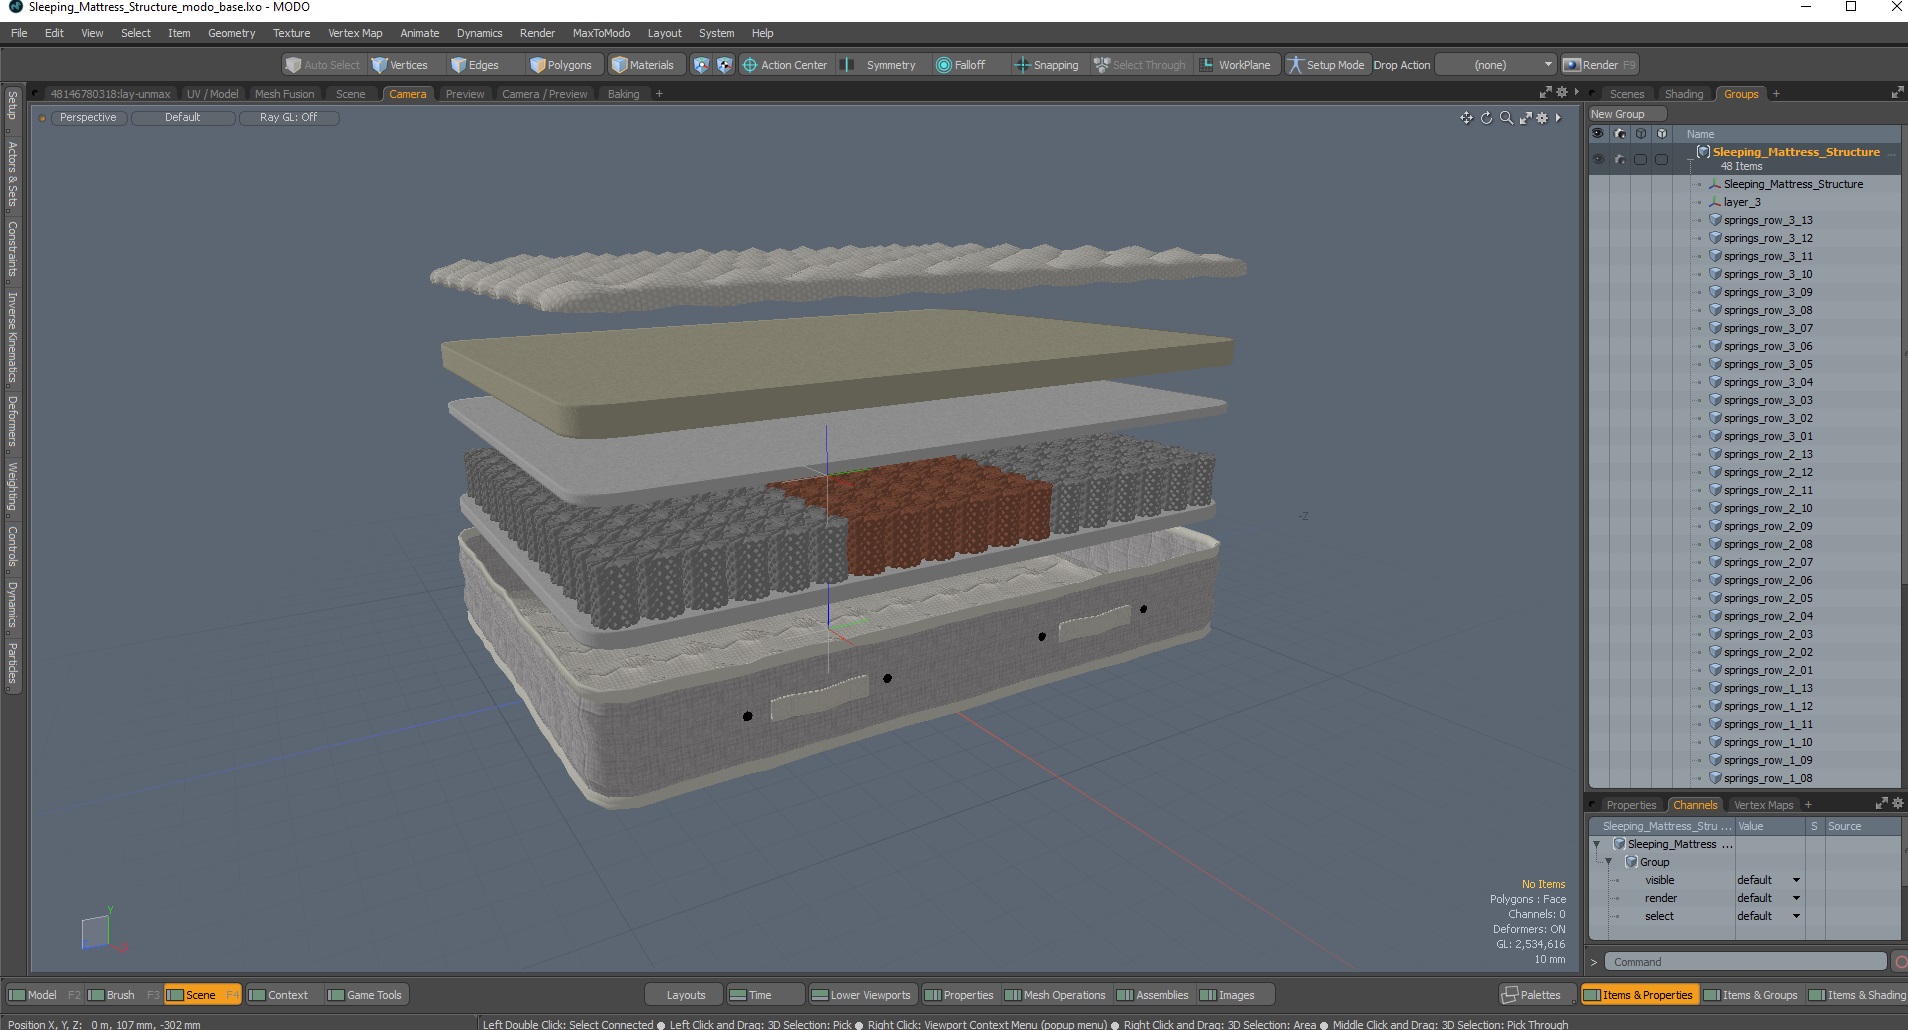
Task: Switch to the Vertex Maps tab
Action: (x=1763, y=805)
